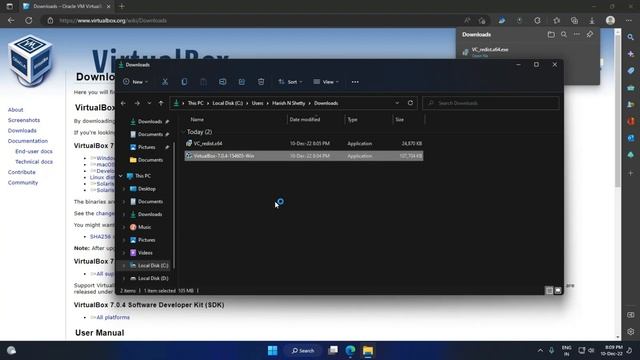The height and width of the screenshot is (360, 640).
Task: Open Community link on VirtualBox site
Action: pyautogui.click(x=23, y=183)
